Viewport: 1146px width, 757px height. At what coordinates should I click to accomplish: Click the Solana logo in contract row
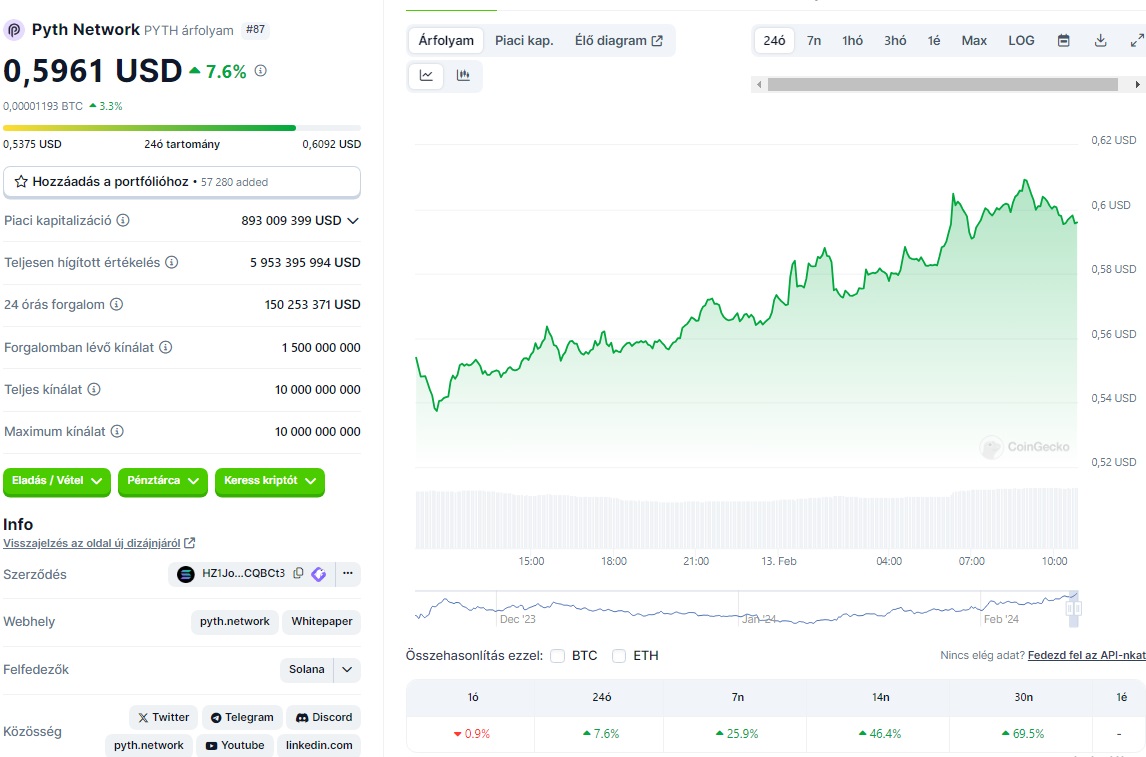(x=186, y=574)
